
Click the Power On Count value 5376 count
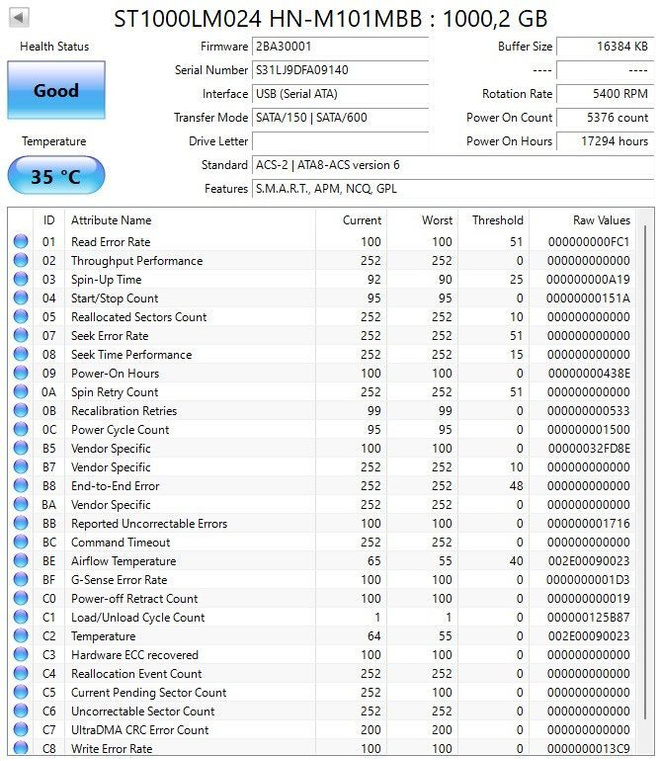click(x=605, y=117)
